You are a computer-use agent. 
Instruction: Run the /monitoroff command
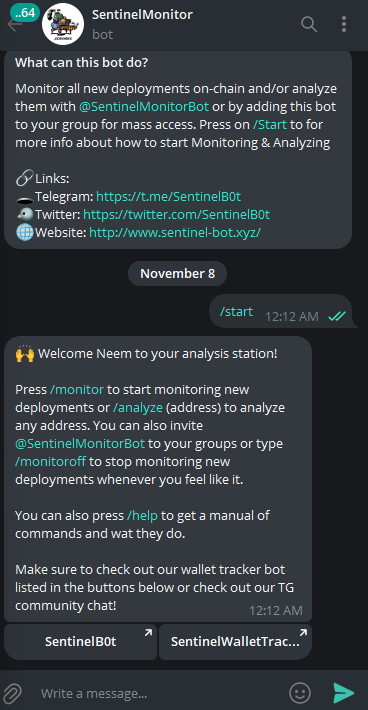point(50,462)
